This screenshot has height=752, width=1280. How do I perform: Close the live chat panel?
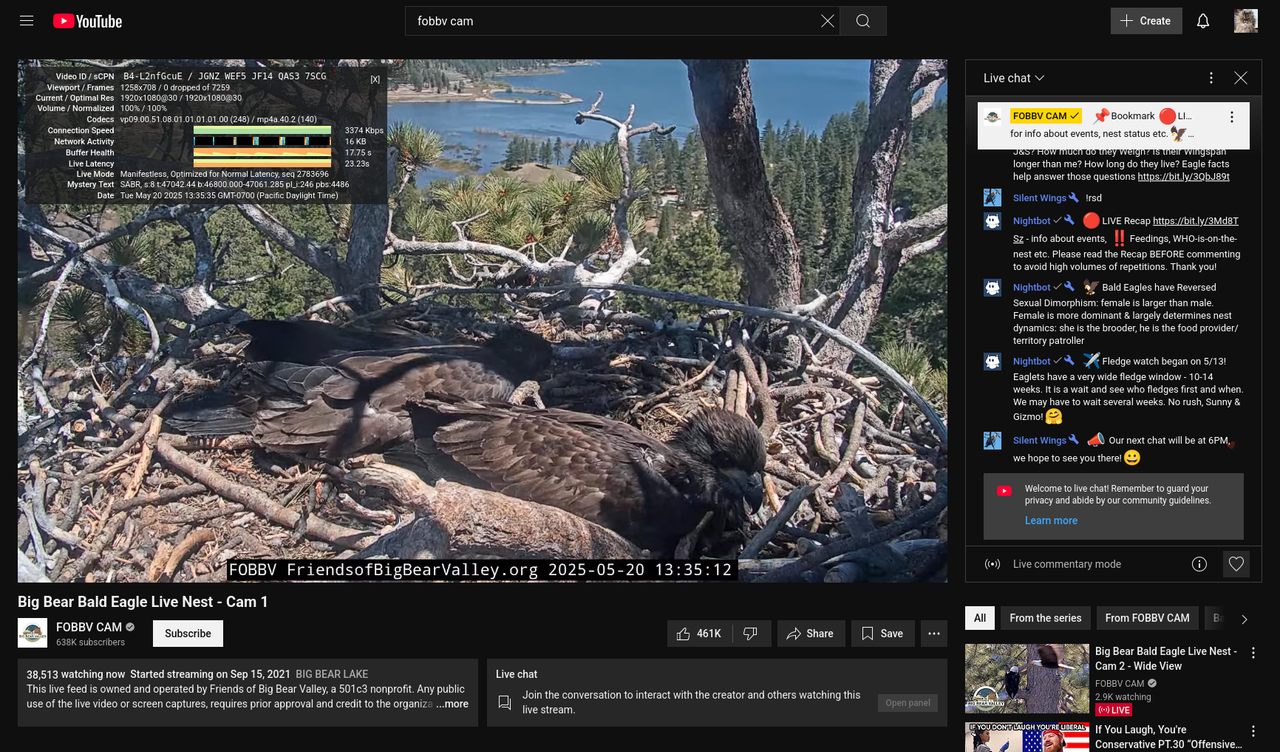[1240, 78]
